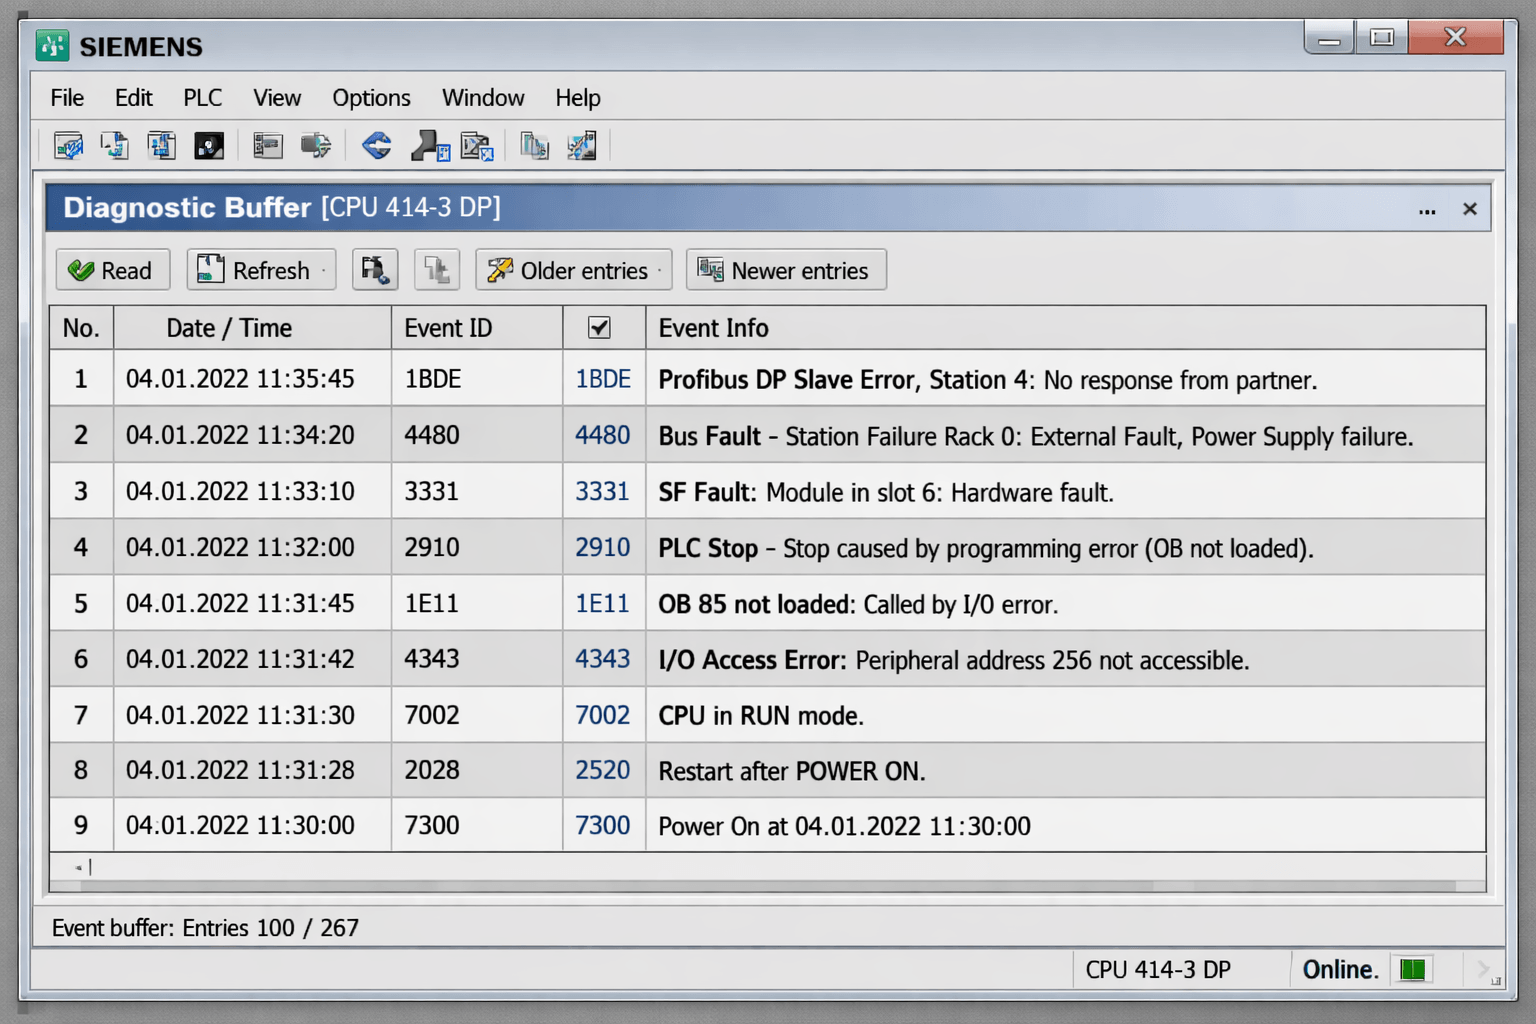Click the grayed-out icon button left of Older entries
1536x1024 pixels.
(x=437, y=270)
